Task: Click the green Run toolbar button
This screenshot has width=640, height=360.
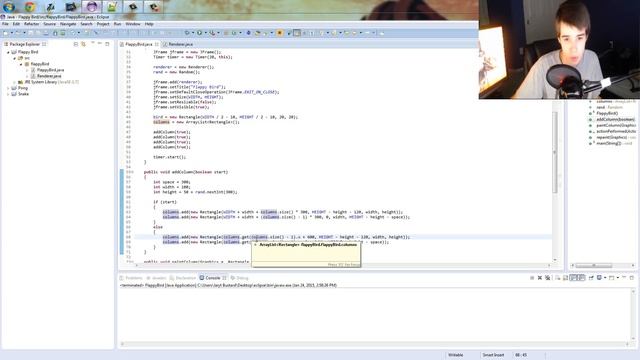Action: pyautogui.click(x=200, y=33)
